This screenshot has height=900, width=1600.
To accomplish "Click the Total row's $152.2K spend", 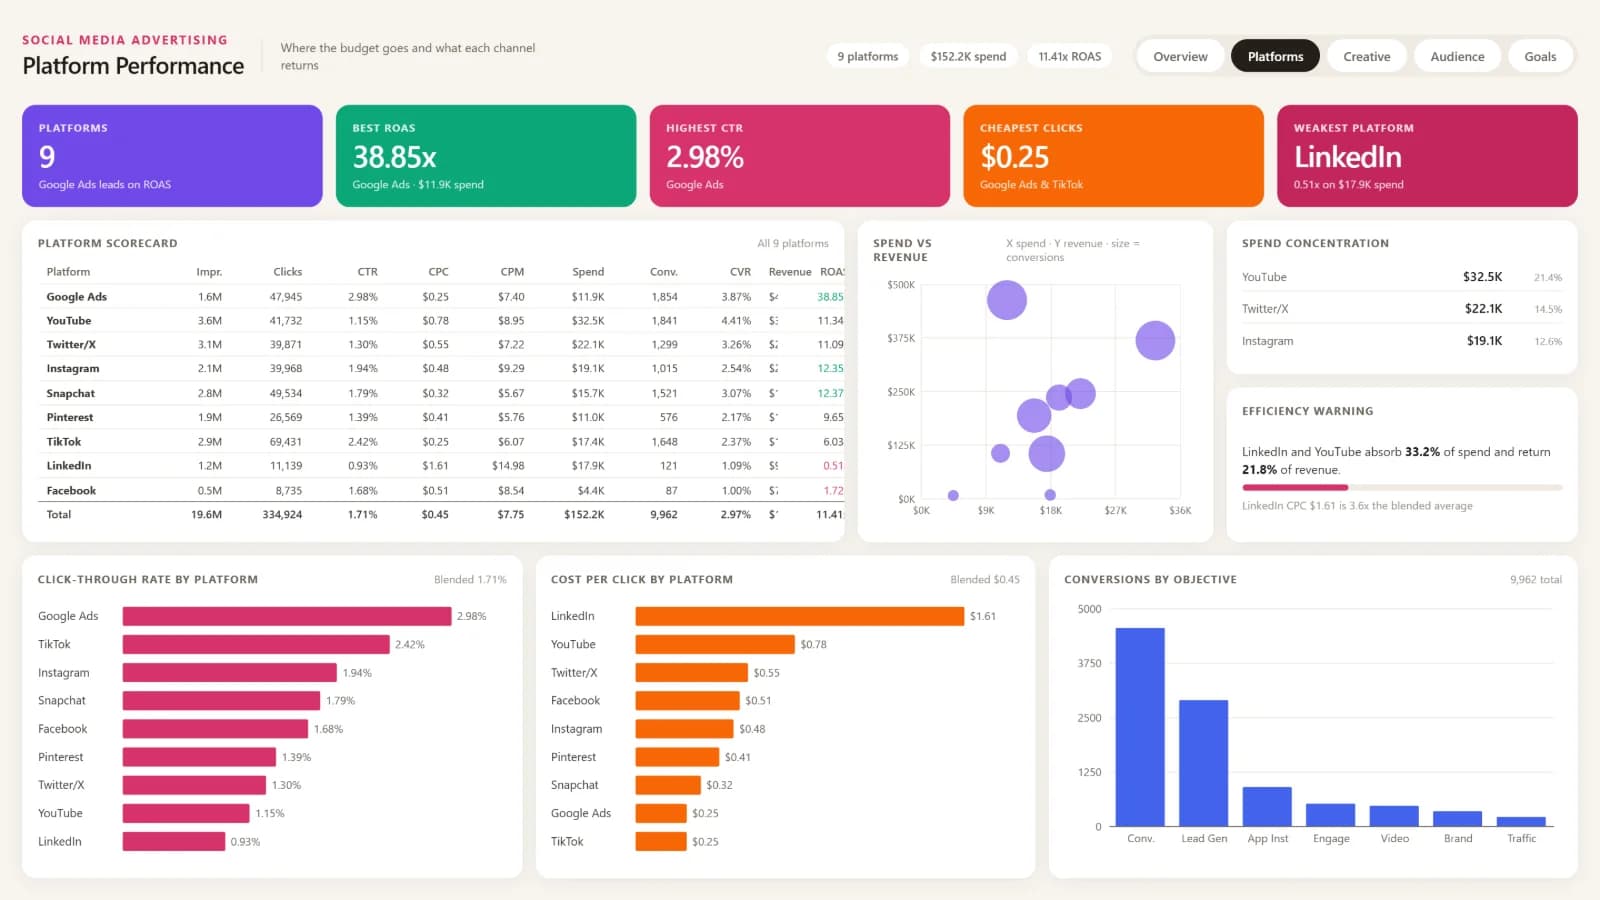I will click(584, 515).
